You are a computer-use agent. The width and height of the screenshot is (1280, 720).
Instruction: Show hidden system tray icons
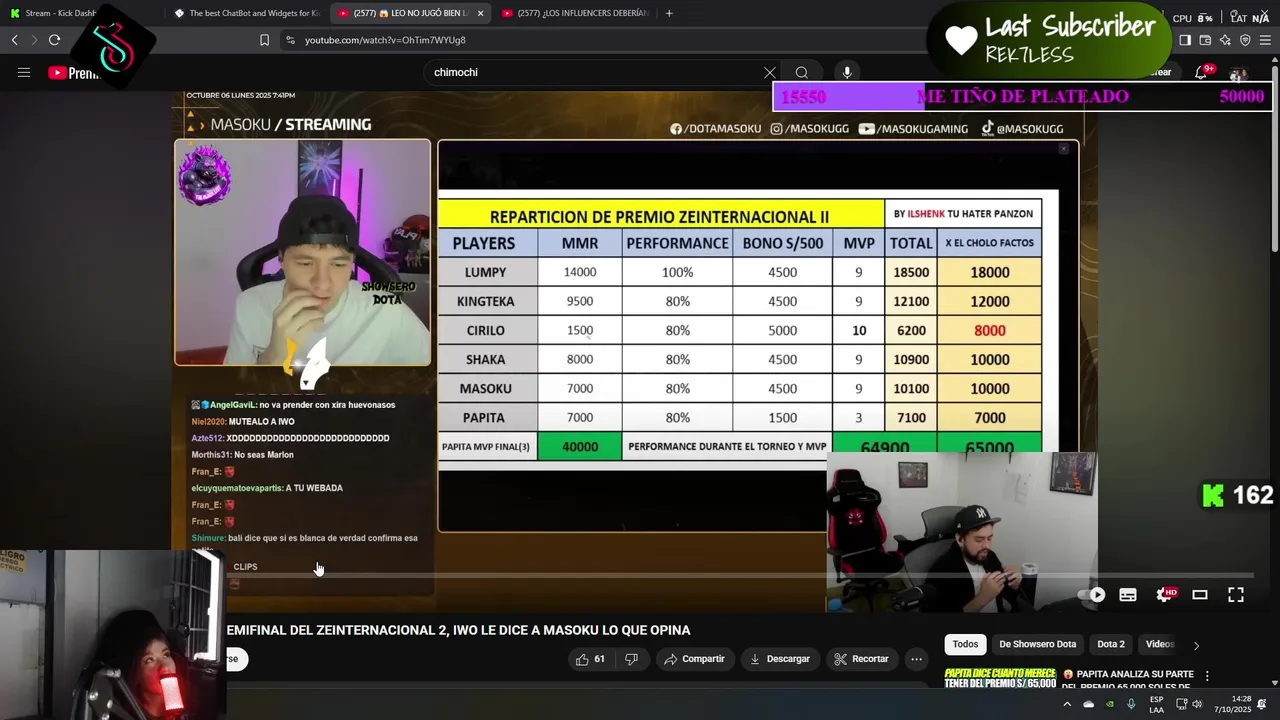coord(1067,704)
